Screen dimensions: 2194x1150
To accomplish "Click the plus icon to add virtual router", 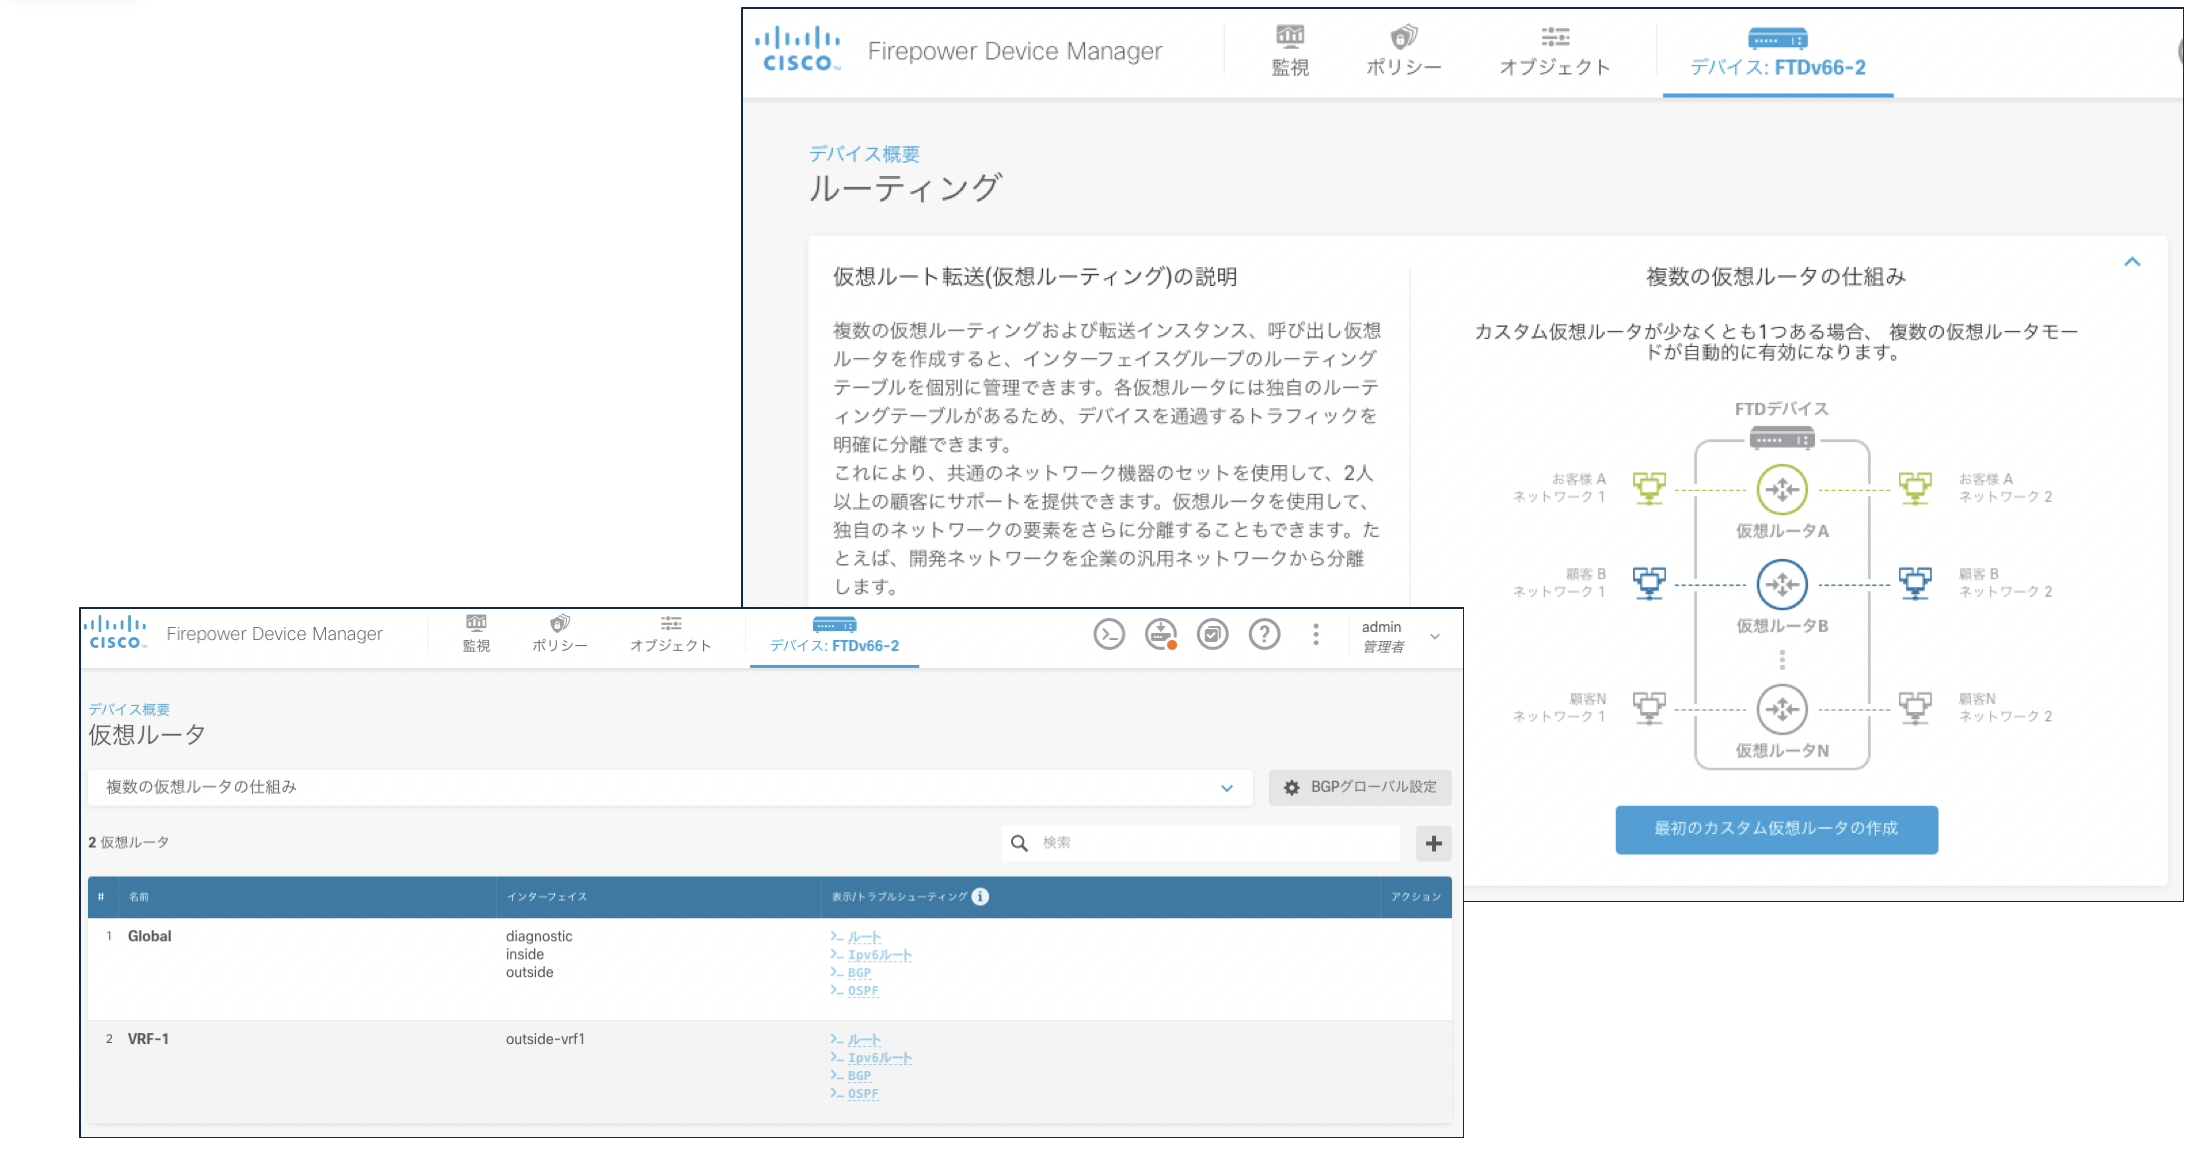I will [x=1433, y=843].
